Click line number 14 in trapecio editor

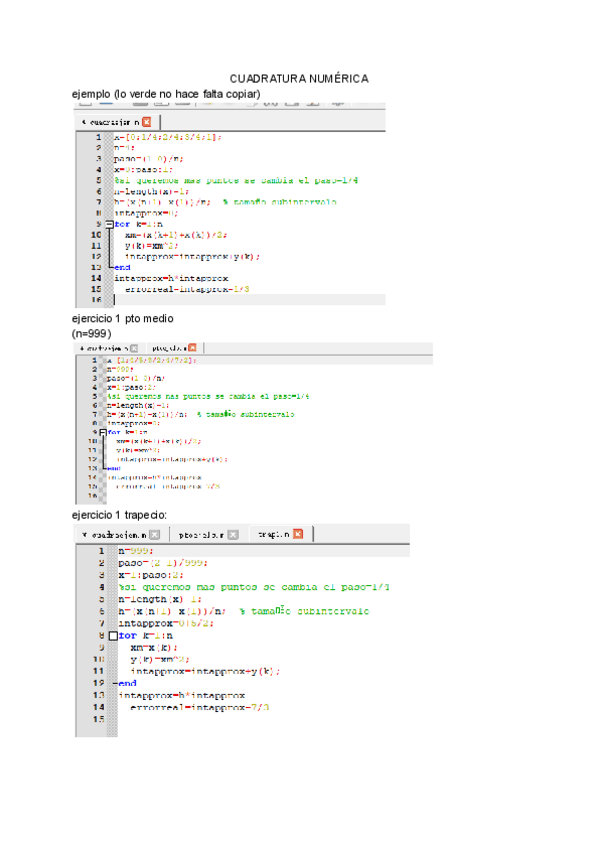tap(97, 707)
